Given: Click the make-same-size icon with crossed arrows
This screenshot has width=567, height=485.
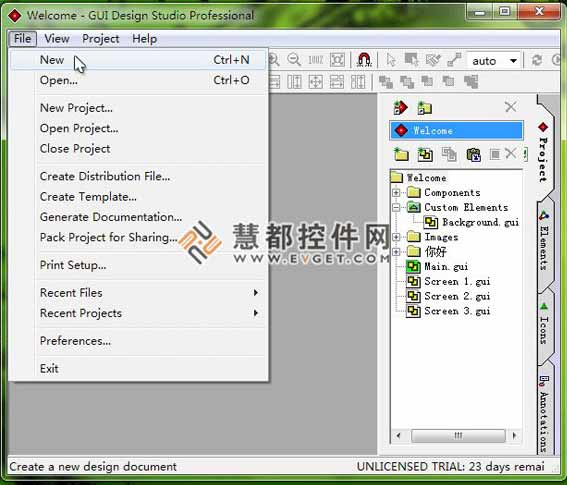Looking at the screenshot, I should coord(315,82).
